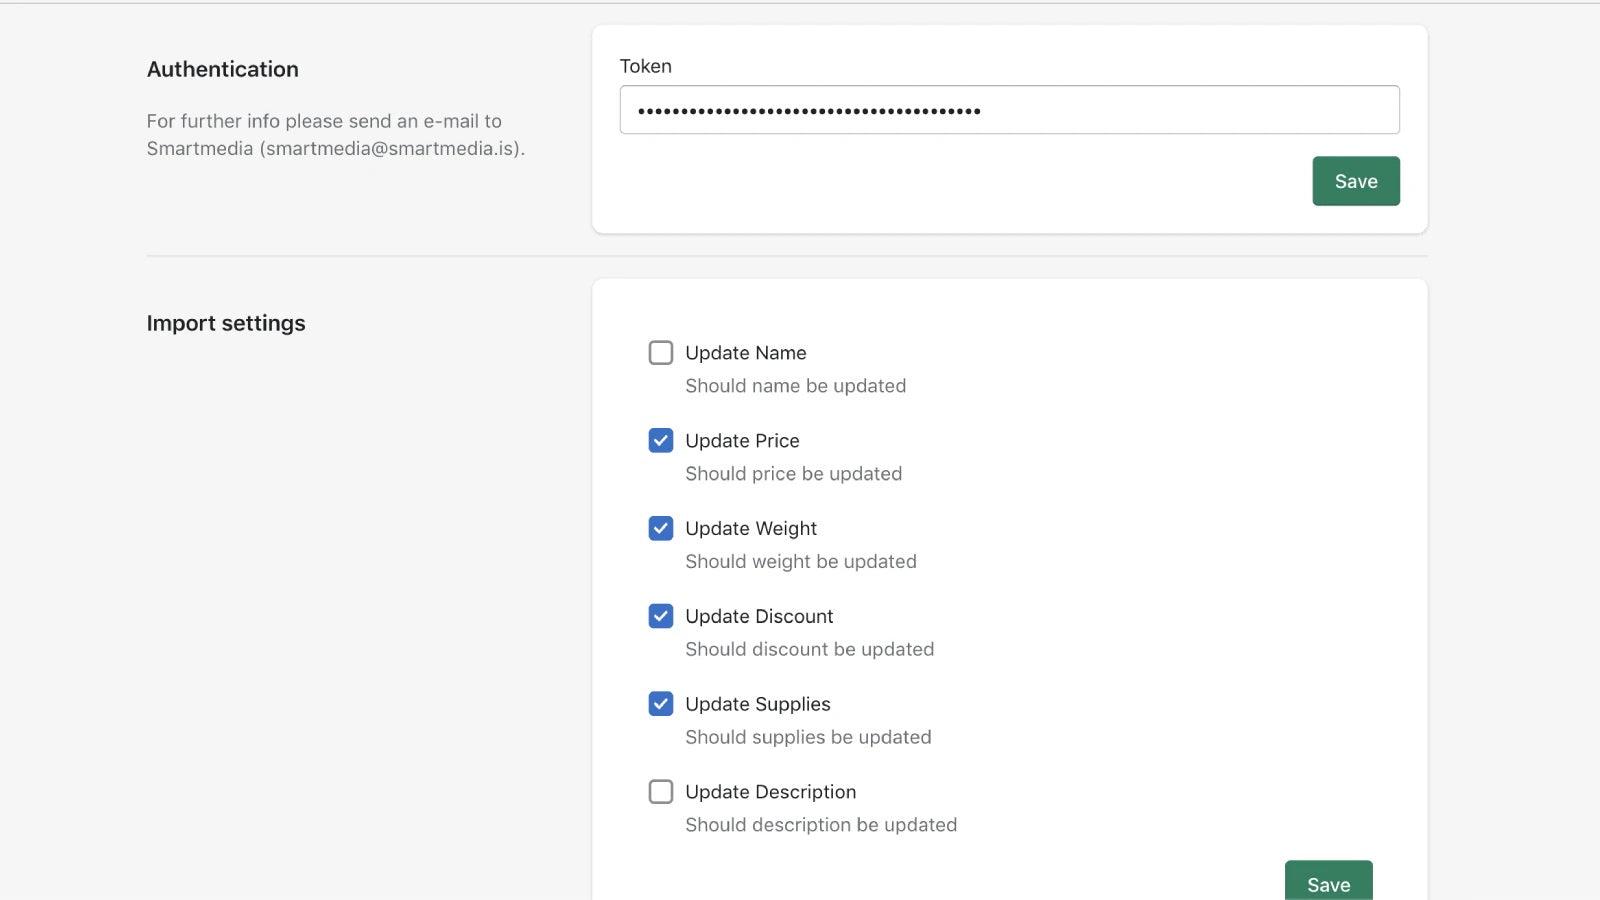Click the 'Update Supplies' label text
Image resolution: width=1600 pixels, height=900 pixels.
757,704
